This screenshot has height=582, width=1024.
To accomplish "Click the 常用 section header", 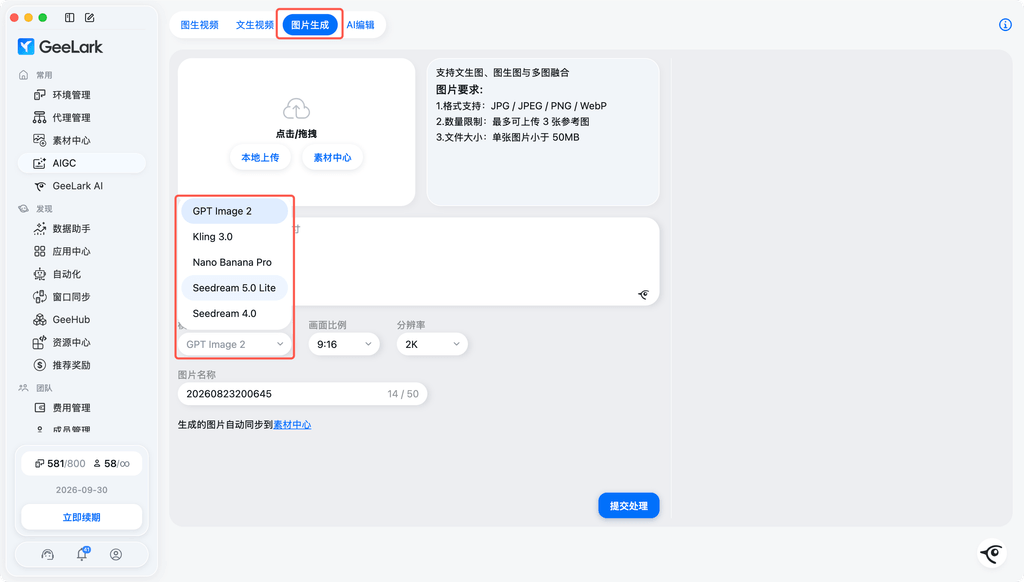I will (x=44, y=75).
